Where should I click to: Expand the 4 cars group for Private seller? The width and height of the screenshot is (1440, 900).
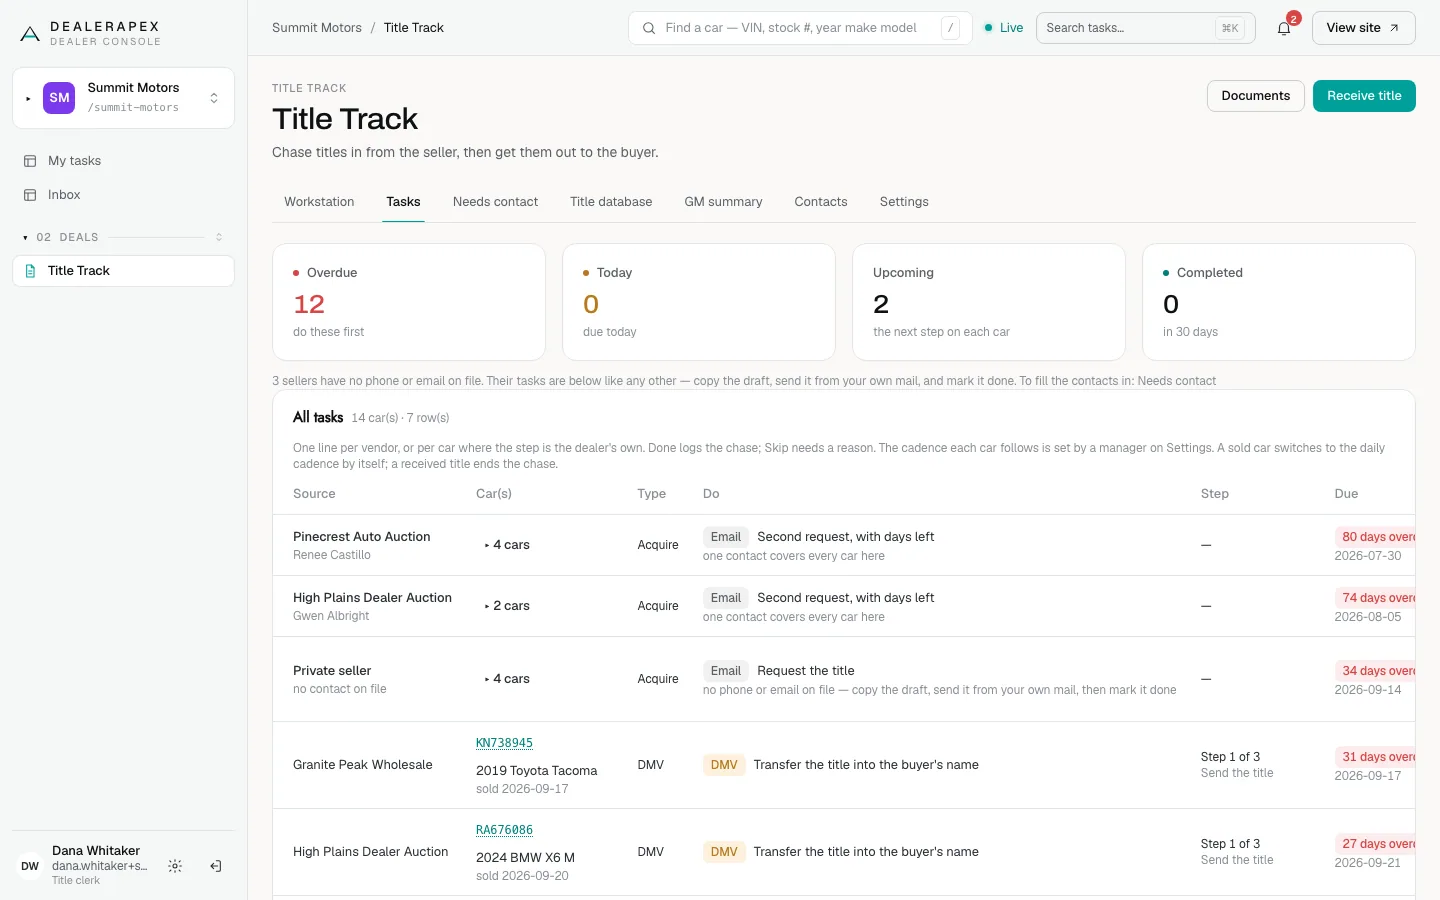click(x=507, y=679)
